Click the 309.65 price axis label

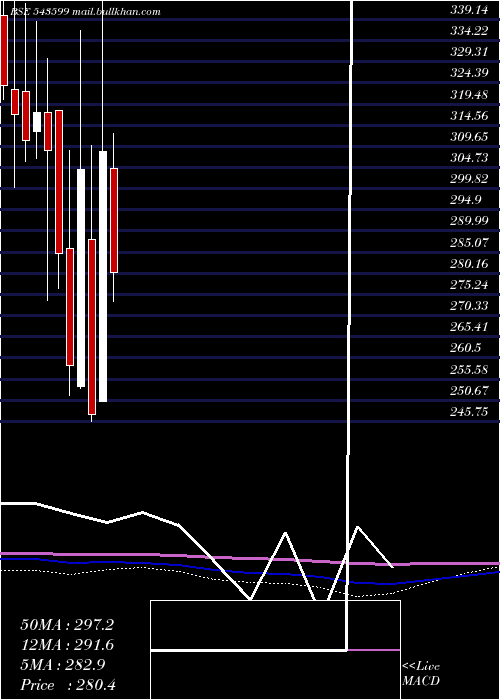[x=469, y=137]
